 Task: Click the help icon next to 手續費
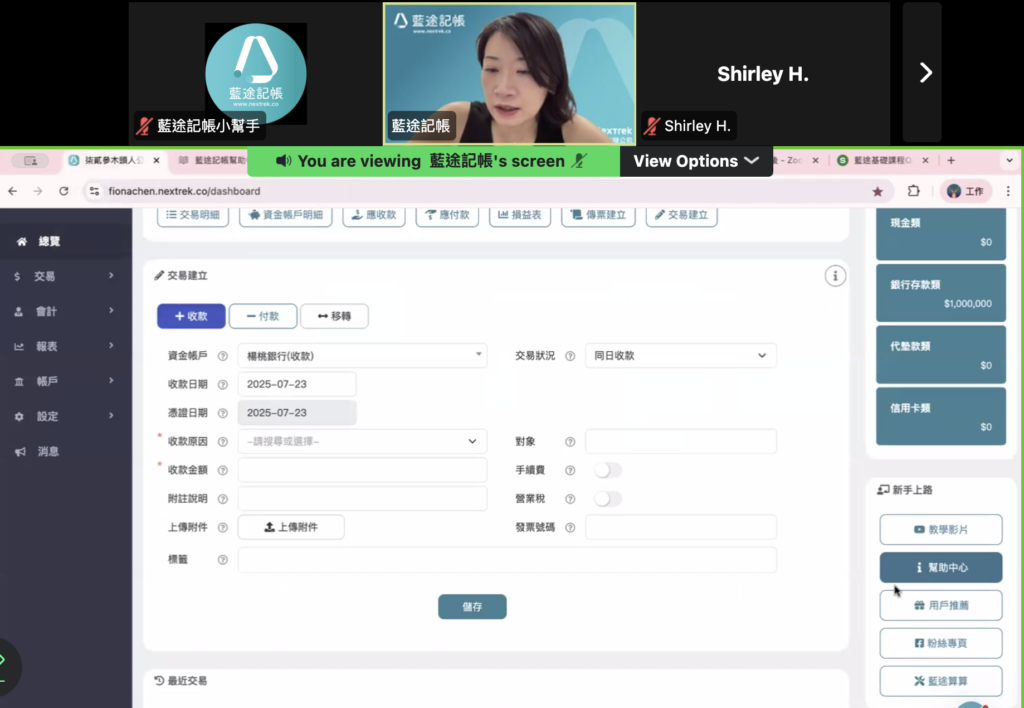coord(570,471)
